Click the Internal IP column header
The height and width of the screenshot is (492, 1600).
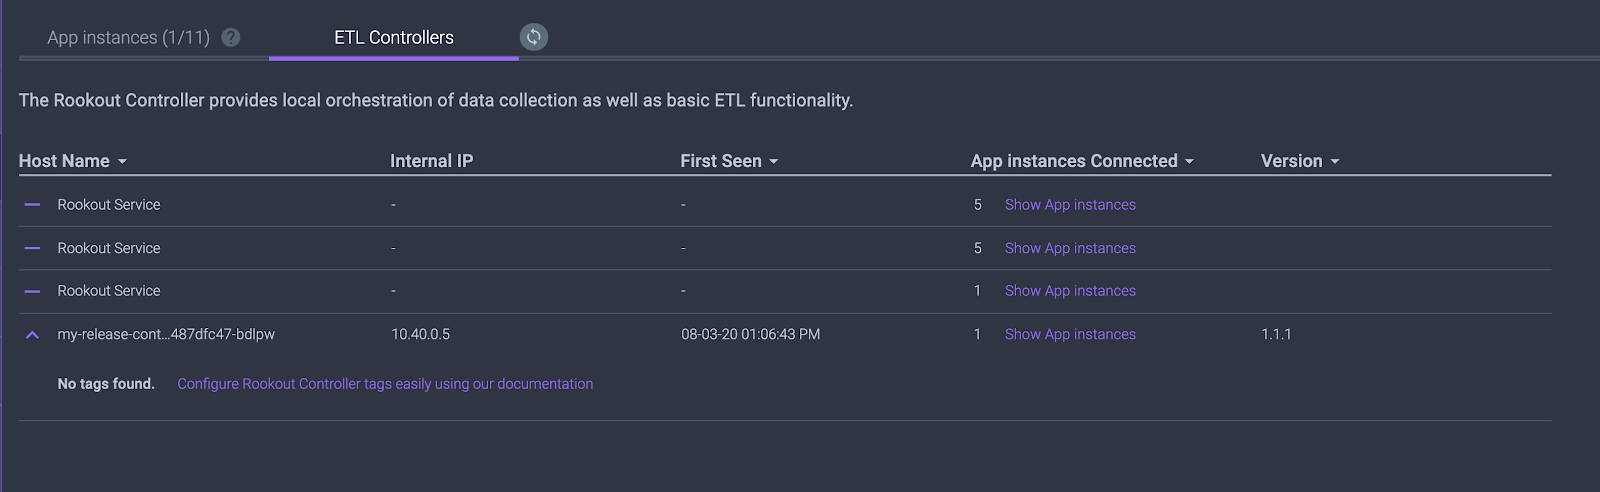pyautogui.click(x=431, y=161)
